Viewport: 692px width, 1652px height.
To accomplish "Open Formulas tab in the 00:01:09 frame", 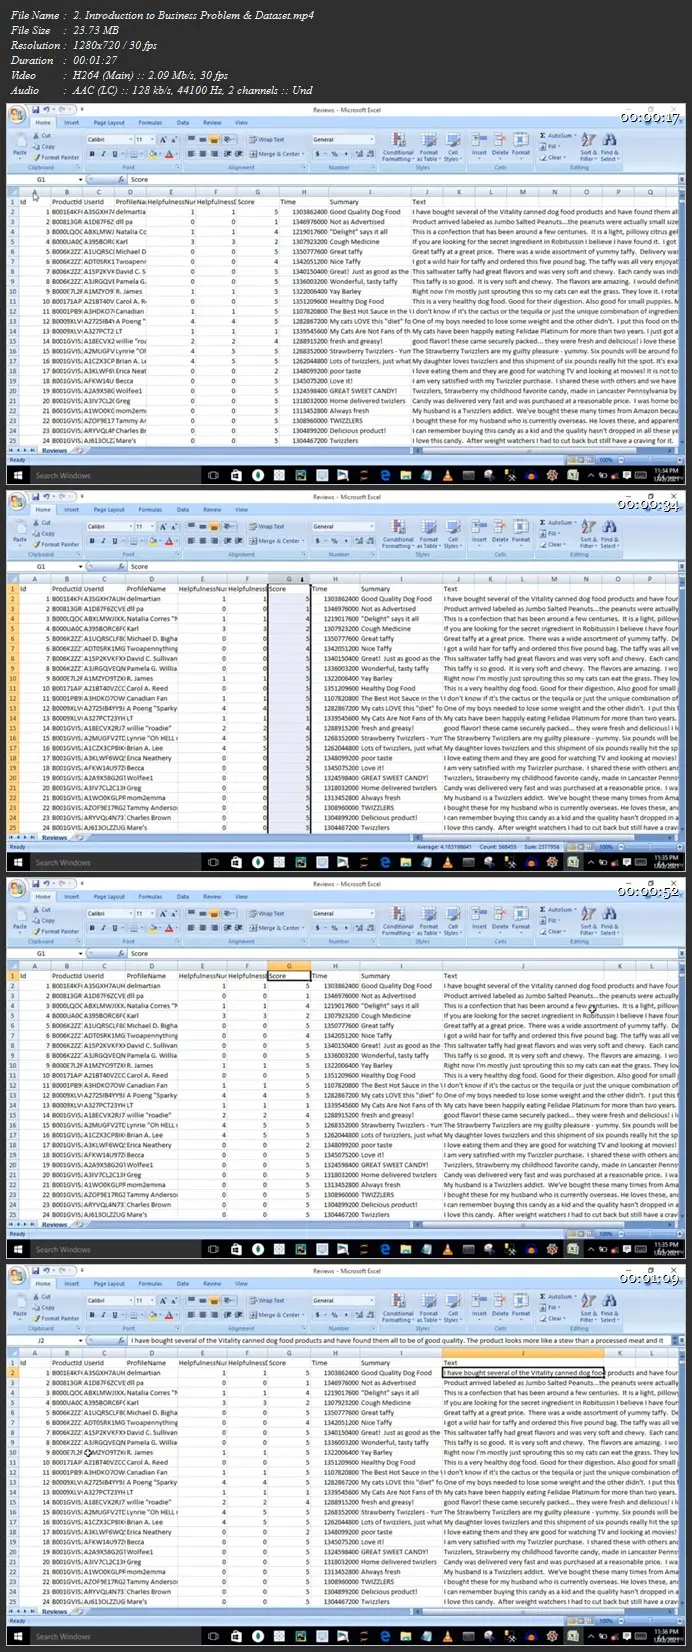I will 150,1283.
